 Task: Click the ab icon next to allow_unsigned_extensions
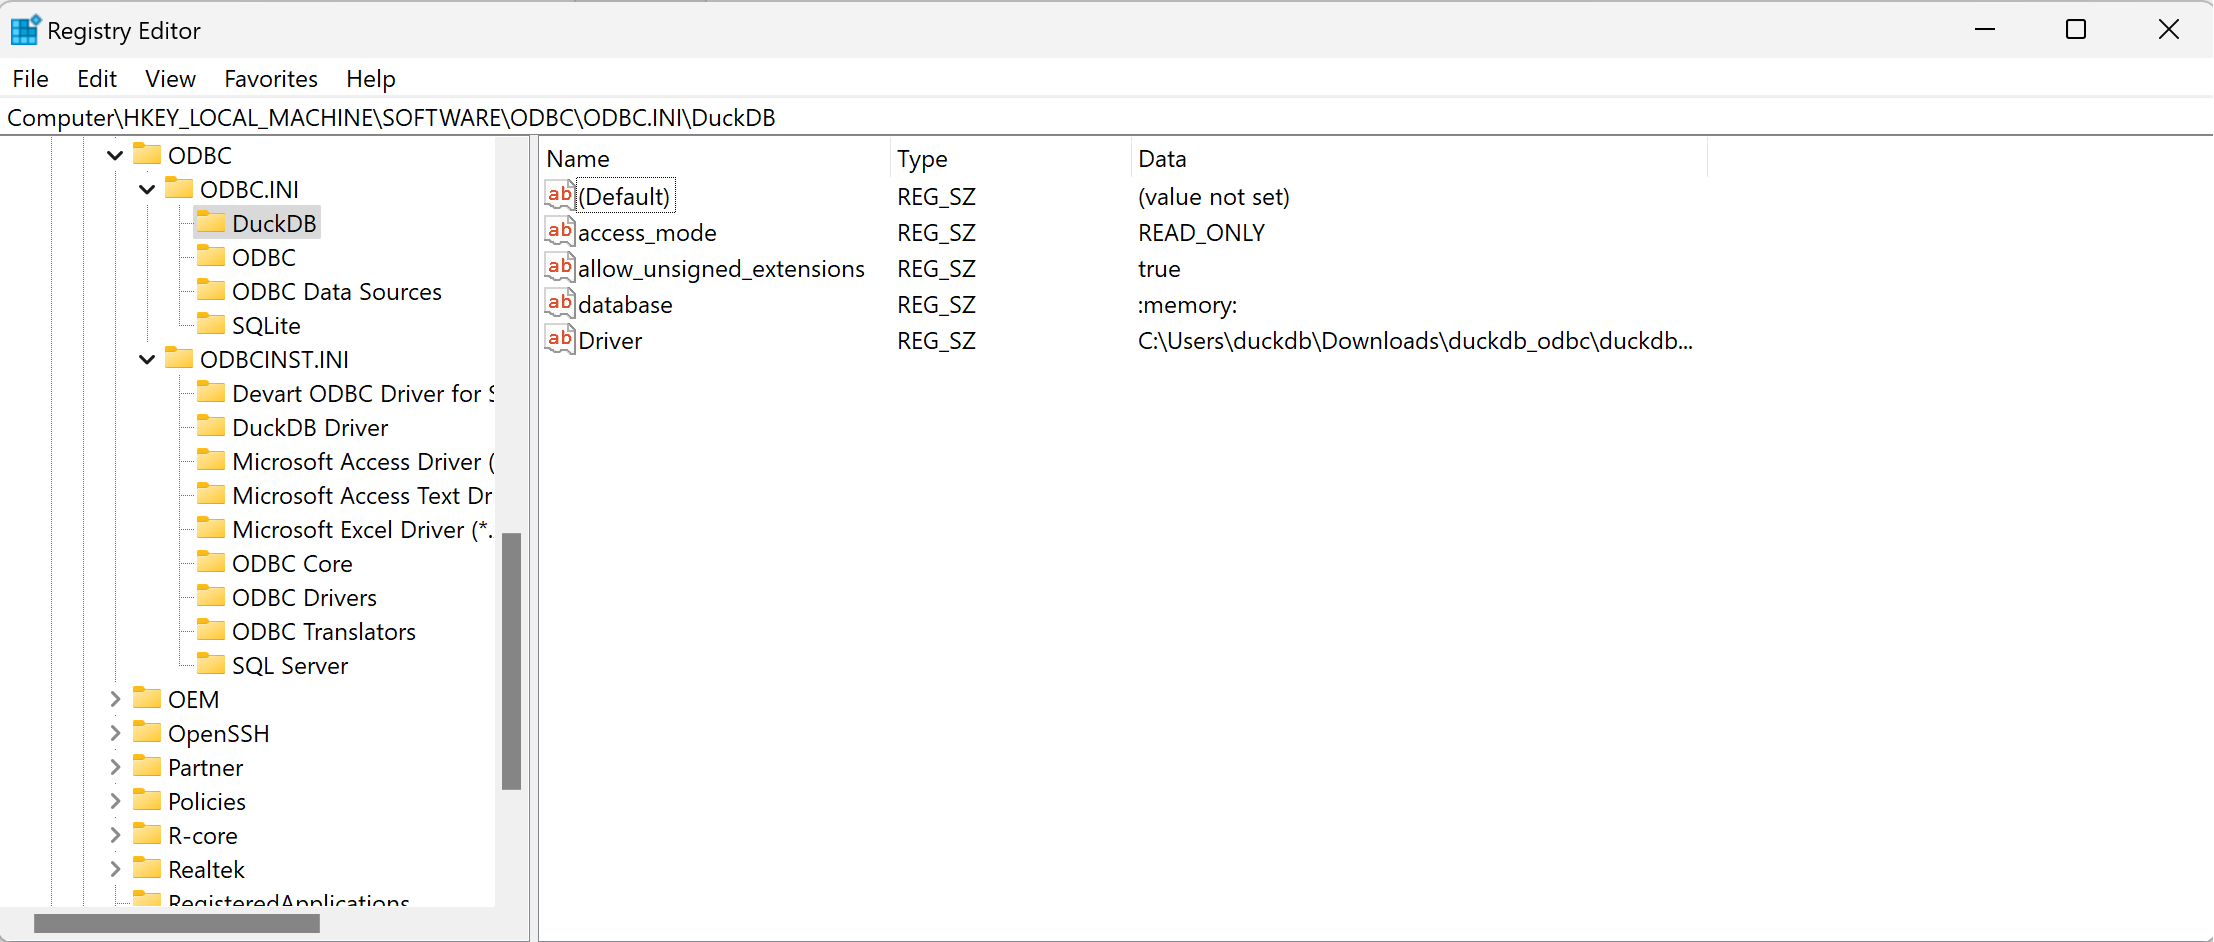click(559, 266)
